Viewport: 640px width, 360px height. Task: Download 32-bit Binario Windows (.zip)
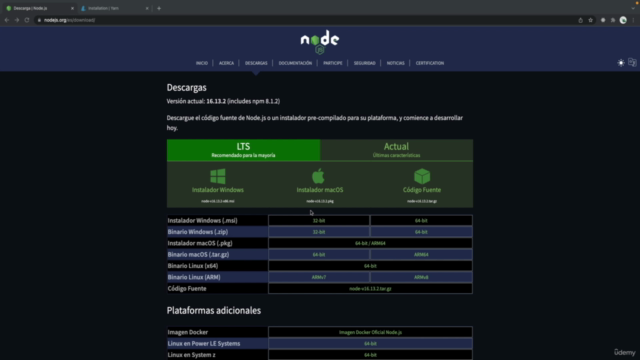(x=319, y=232)
